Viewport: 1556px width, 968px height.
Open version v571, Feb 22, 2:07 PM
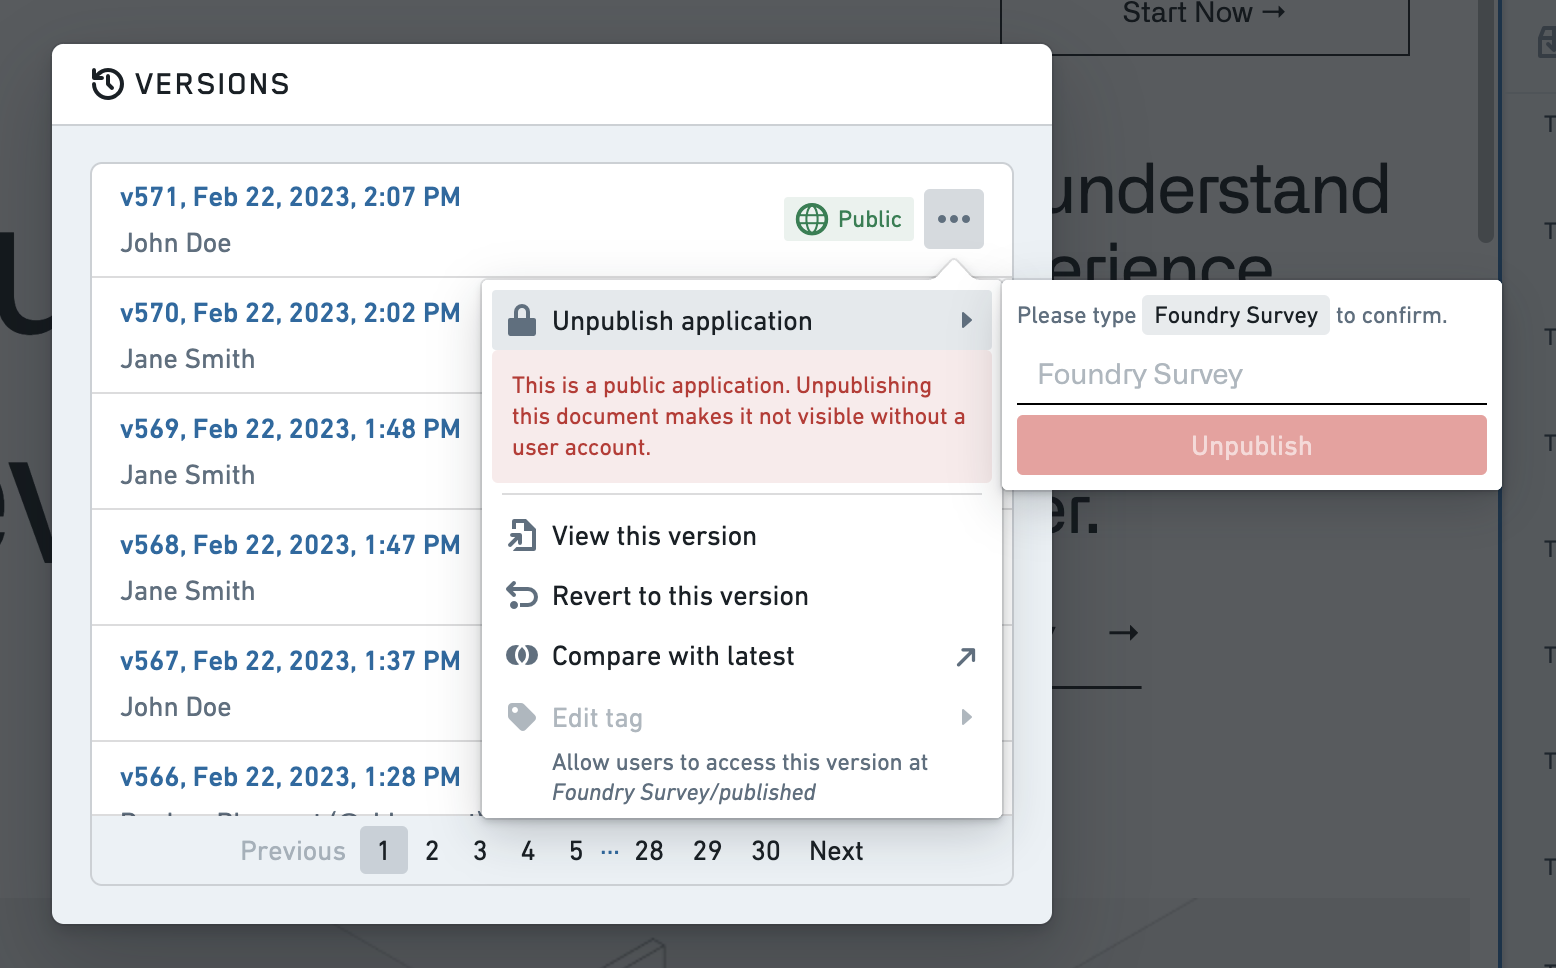click(x=290, y=197)
